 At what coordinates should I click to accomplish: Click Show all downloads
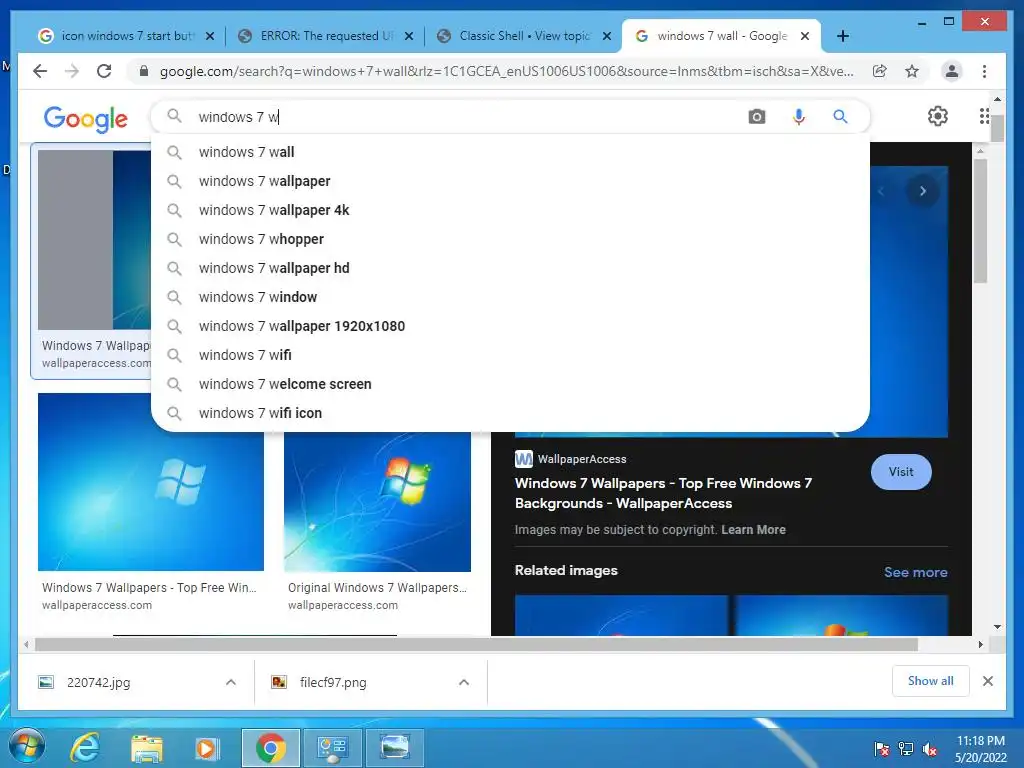[x=931, y=681]
